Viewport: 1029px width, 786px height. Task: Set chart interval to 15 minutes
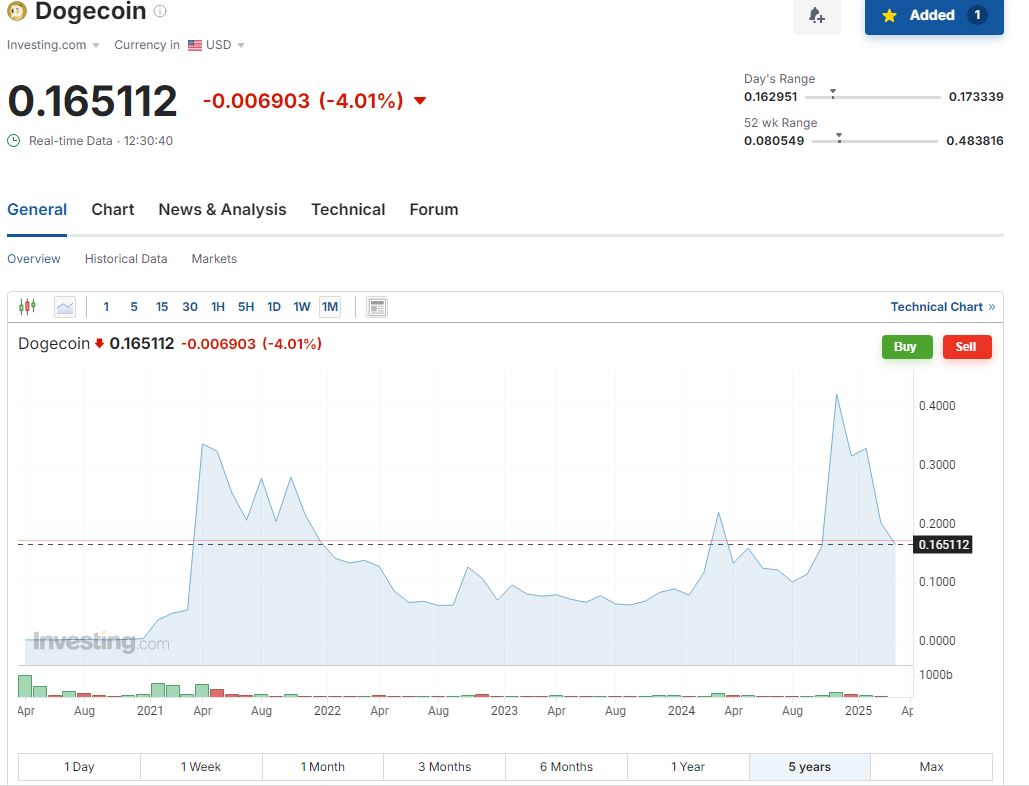click(x=162, y=306)
